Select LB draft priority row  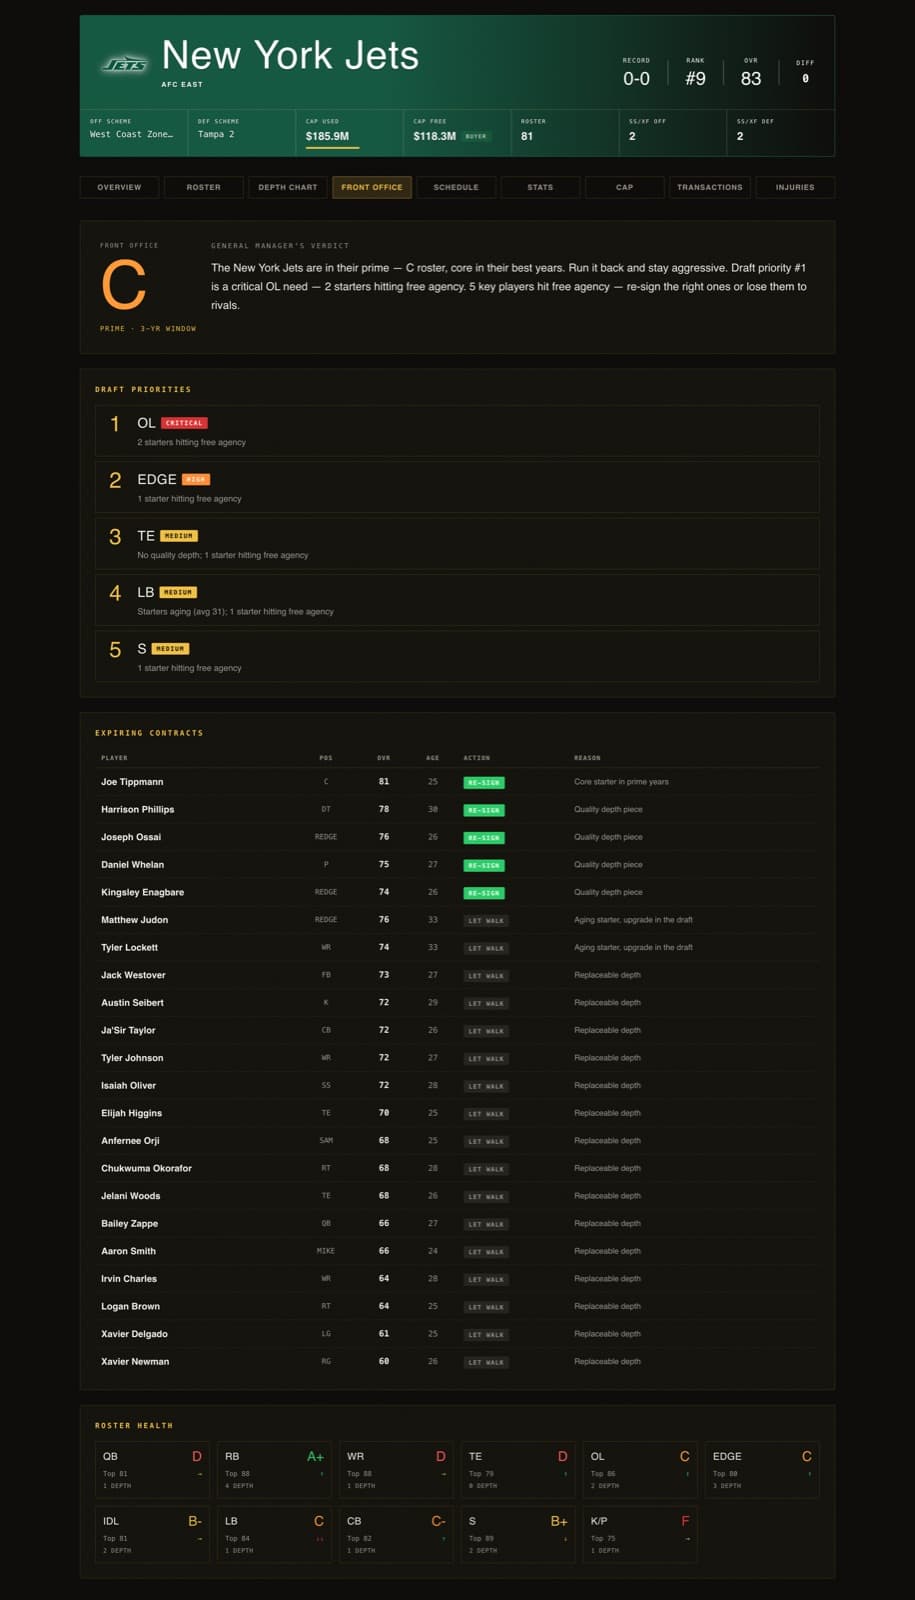457,600
